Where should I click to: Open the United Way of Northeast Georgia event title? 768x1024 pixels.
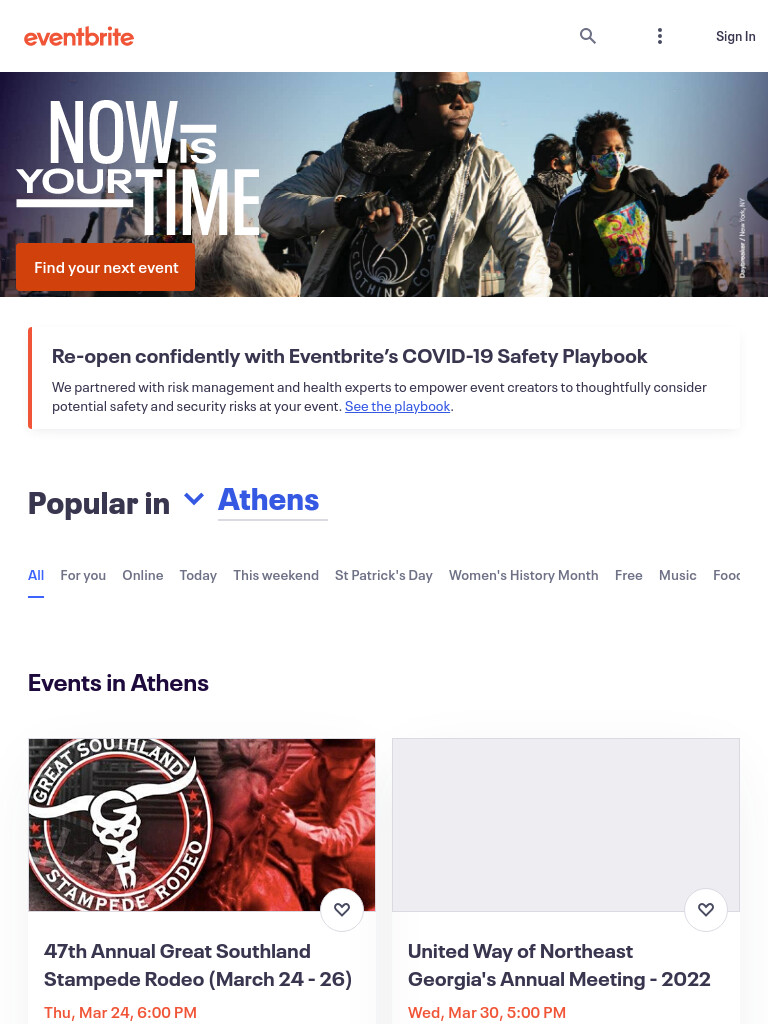click(559, 965)
